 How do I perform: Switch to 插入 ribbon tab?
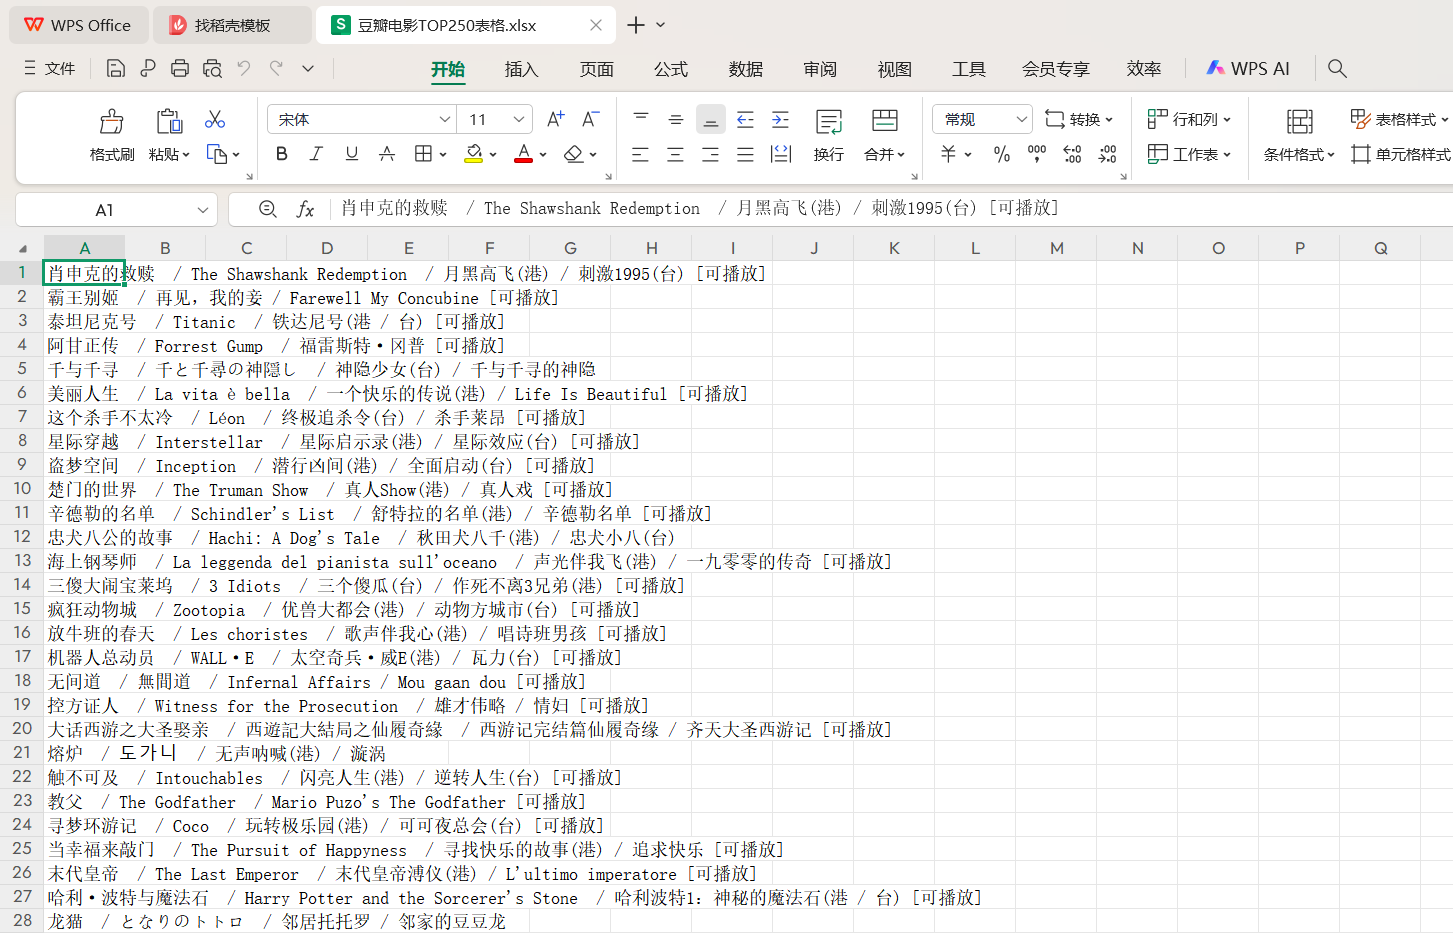click(x=521, y=69)
